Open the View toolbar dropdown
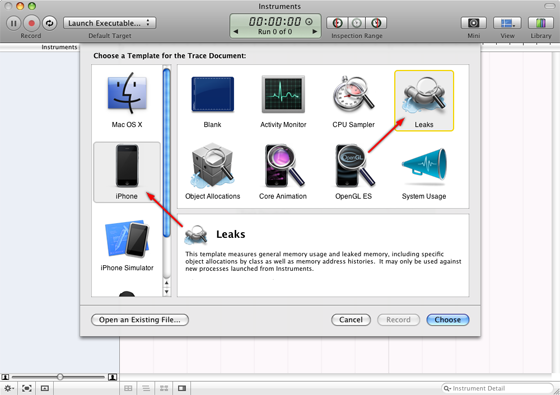Viewport: 560px width, 395px height. click(x=508, y=23)
